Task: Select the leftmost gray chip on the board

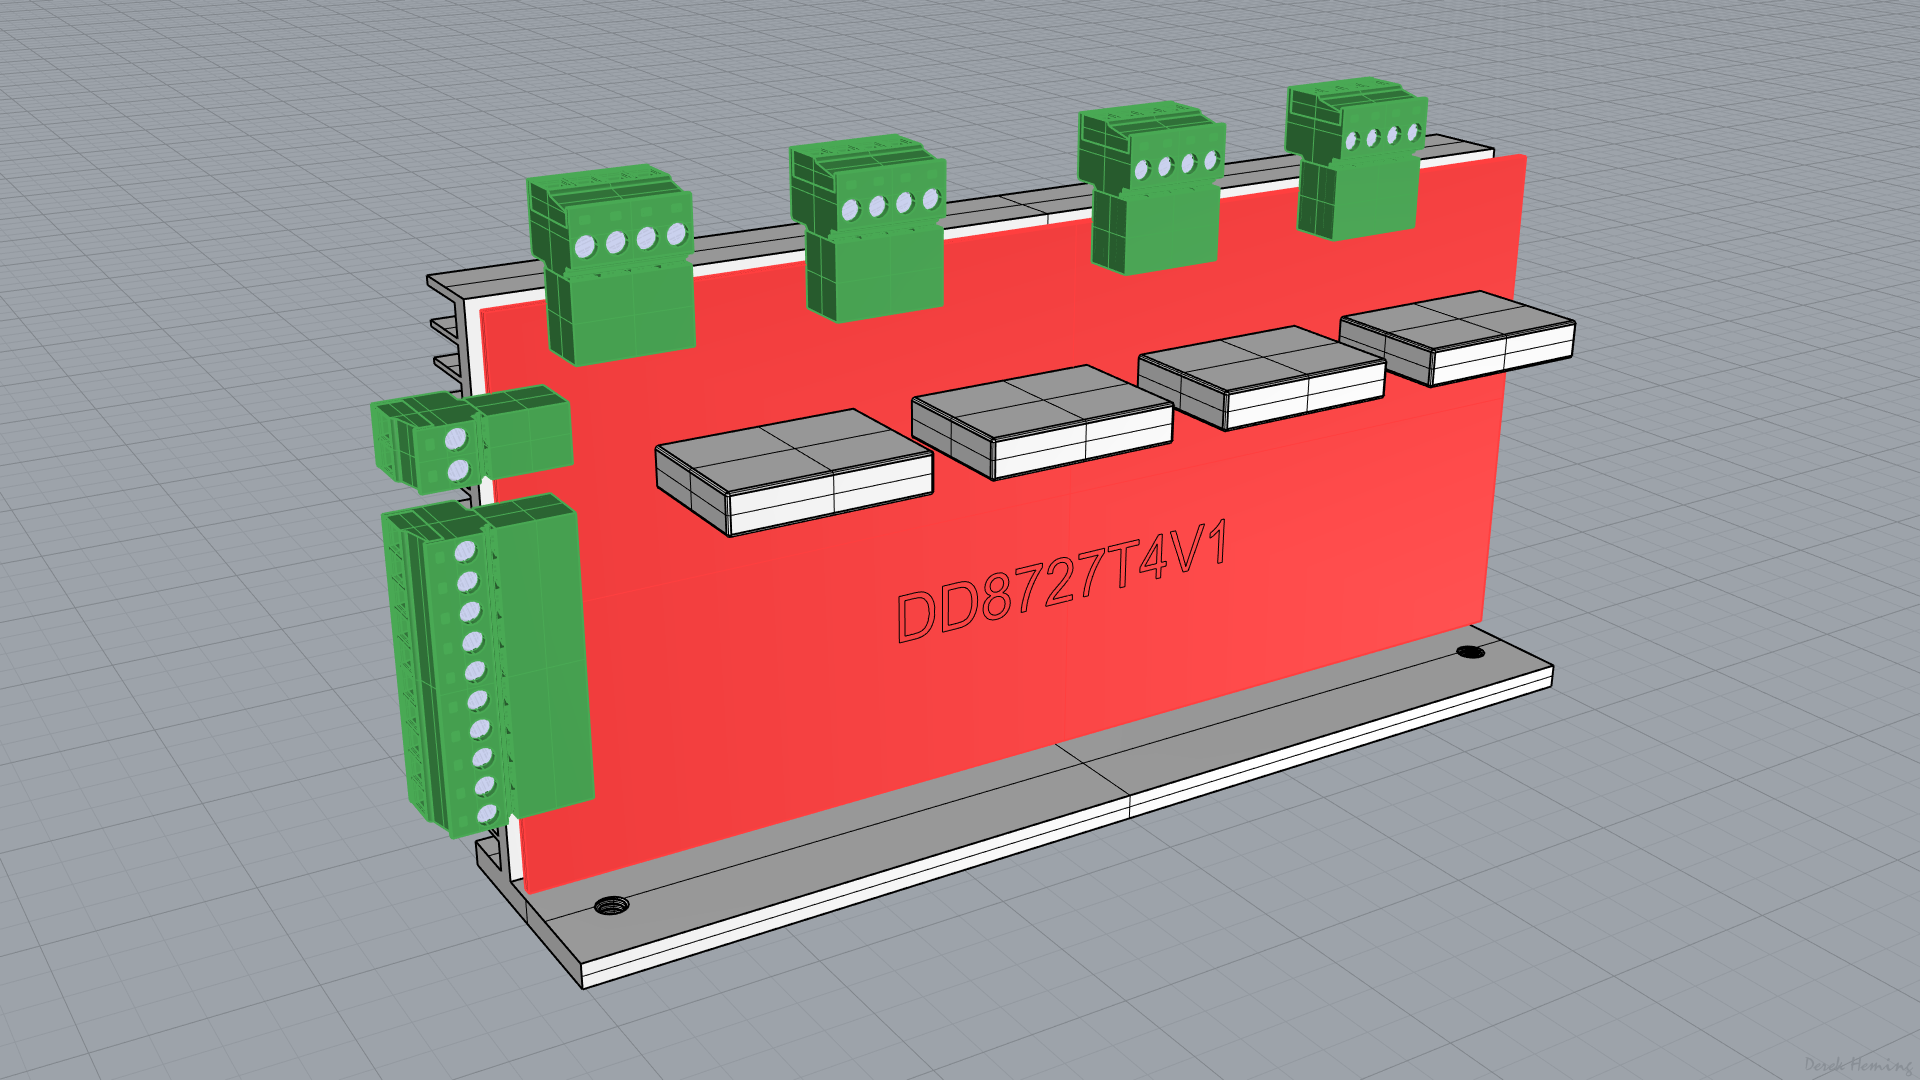Action: pyautogui.click(x=794, y=472)
